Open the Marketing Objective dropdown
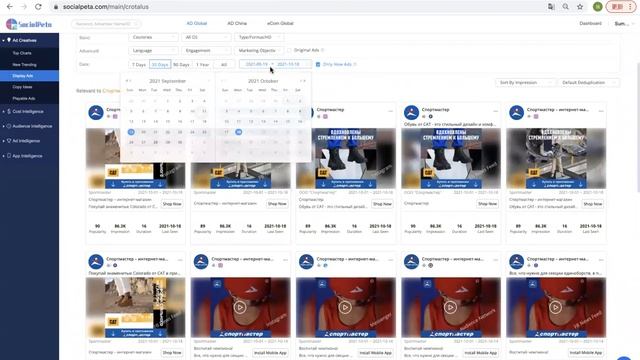640x360 pixels. pyautogui.click(x=259, y=51)
